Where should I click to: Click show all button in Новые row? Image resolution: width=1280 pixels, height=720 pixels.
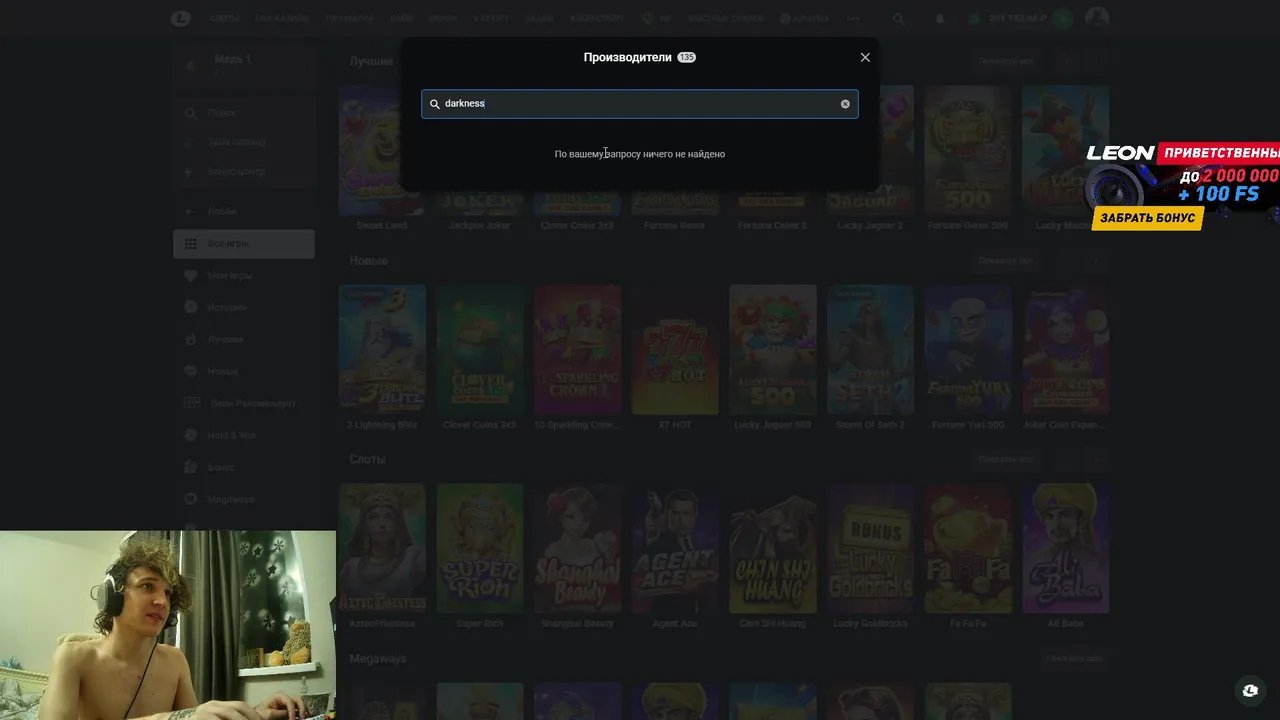click(x=1005, y=260)
